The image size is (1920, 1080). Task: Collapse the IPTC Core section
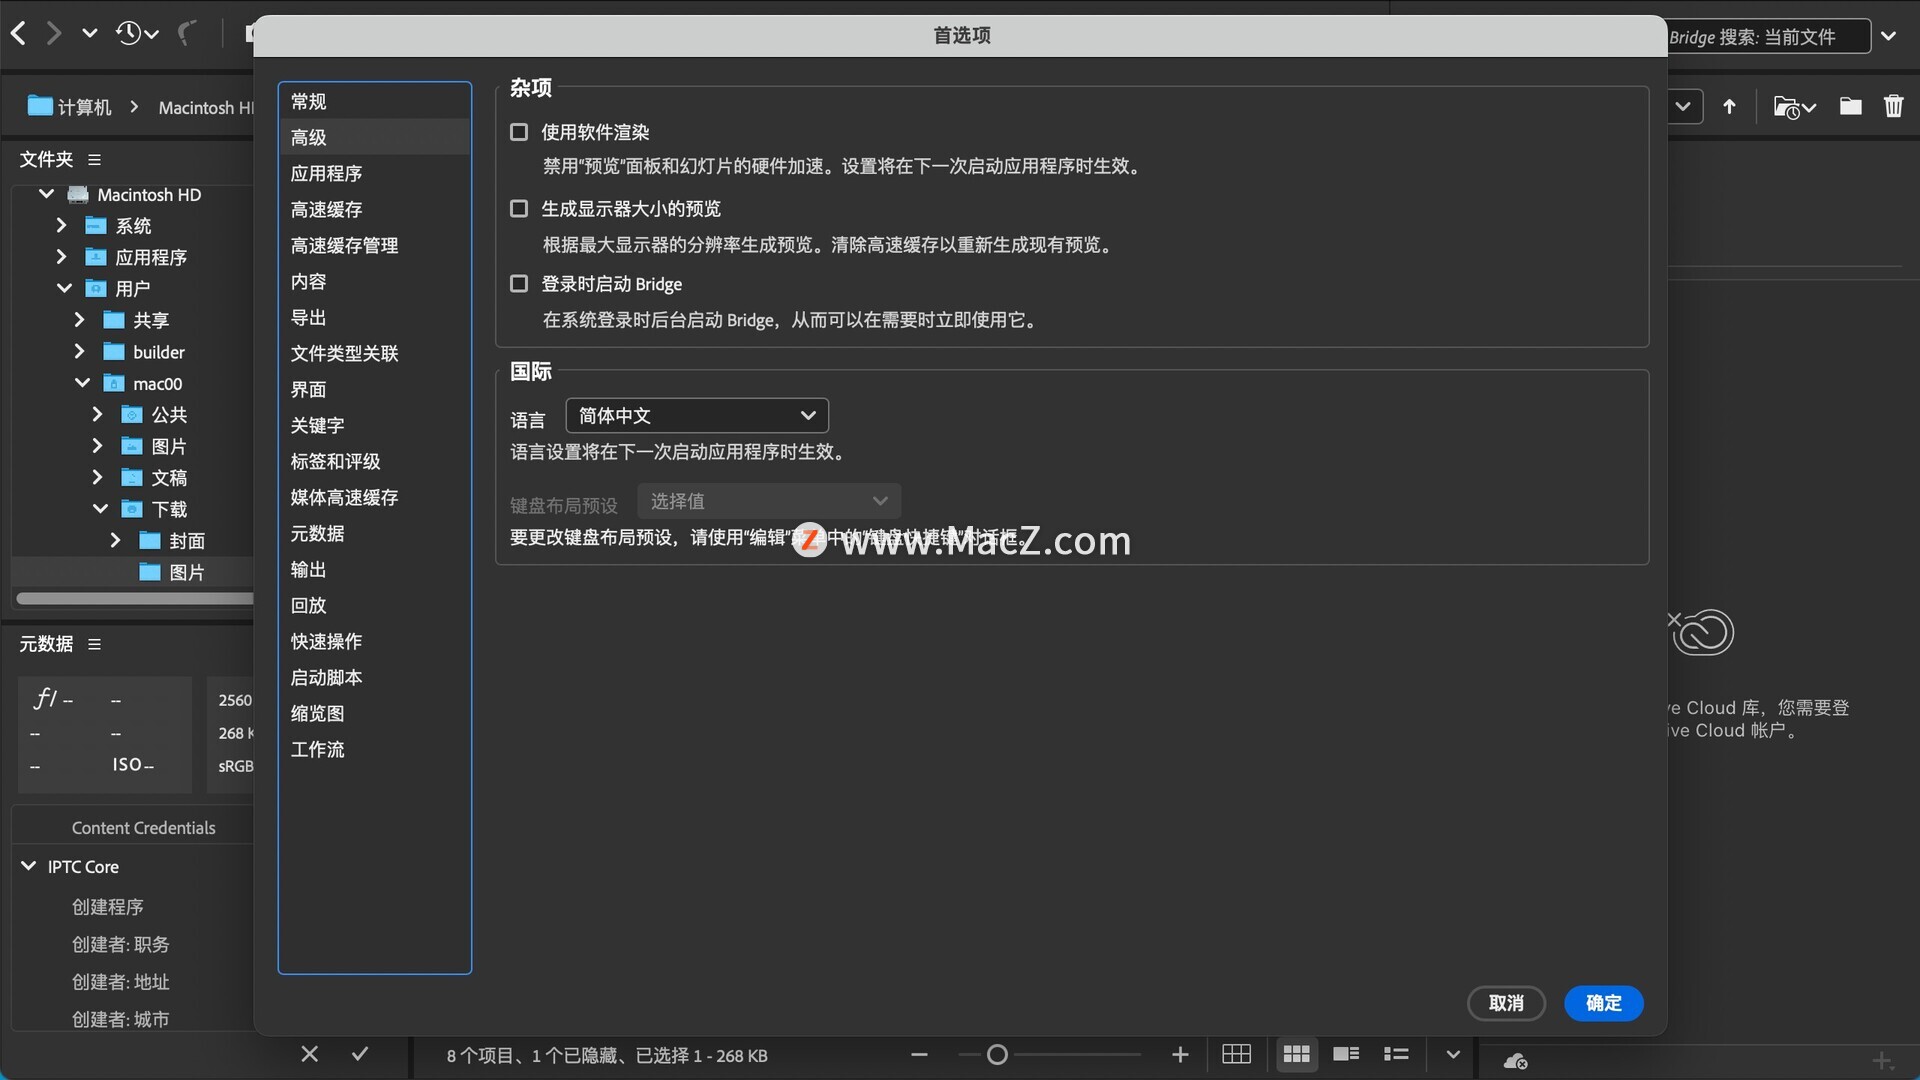click(28, 866)
